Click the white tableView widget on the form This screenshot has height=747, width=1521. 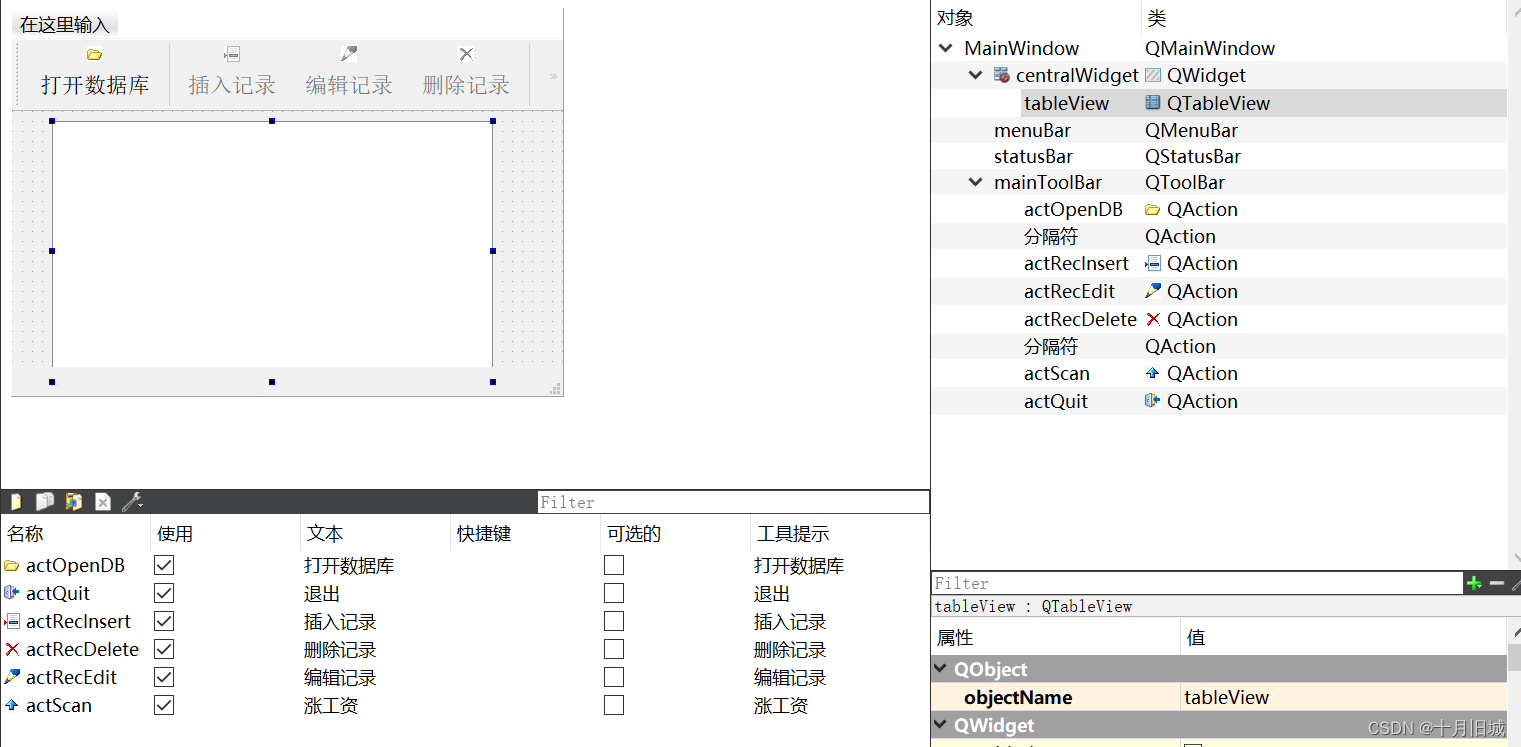pyautogui.click(x=272, y=244)
